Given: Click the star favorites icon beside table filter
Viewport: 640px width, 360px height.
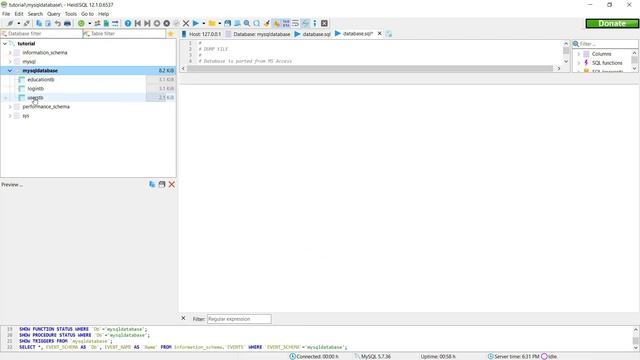Looking at the screenshot, I should click(171, 34).
